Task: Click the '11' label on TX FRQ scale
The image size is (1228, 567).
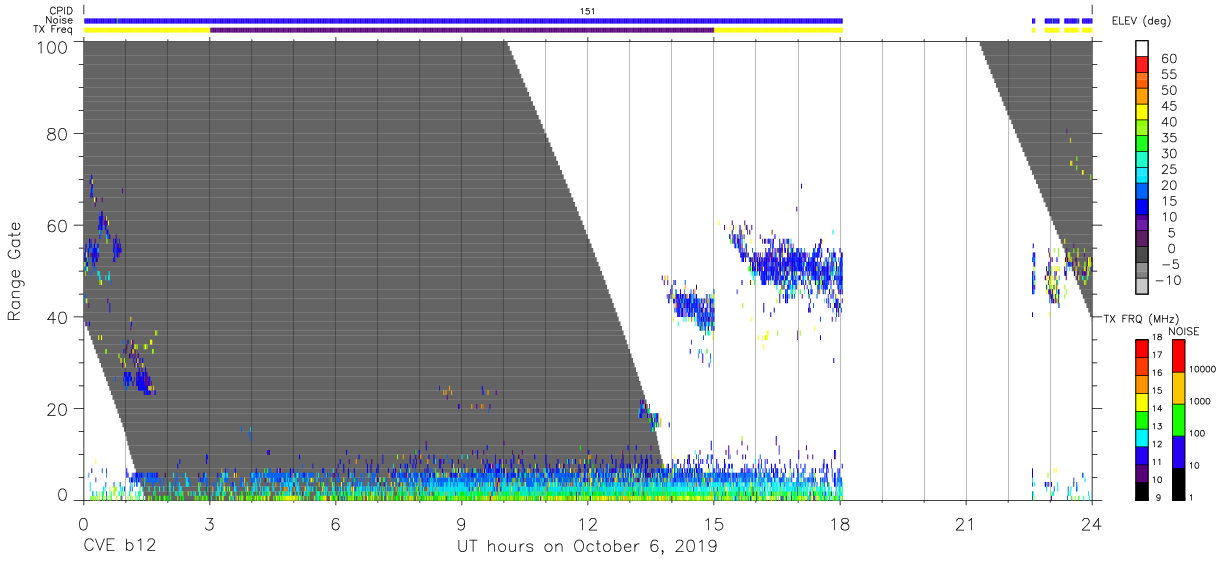Action: (1157, 462)
